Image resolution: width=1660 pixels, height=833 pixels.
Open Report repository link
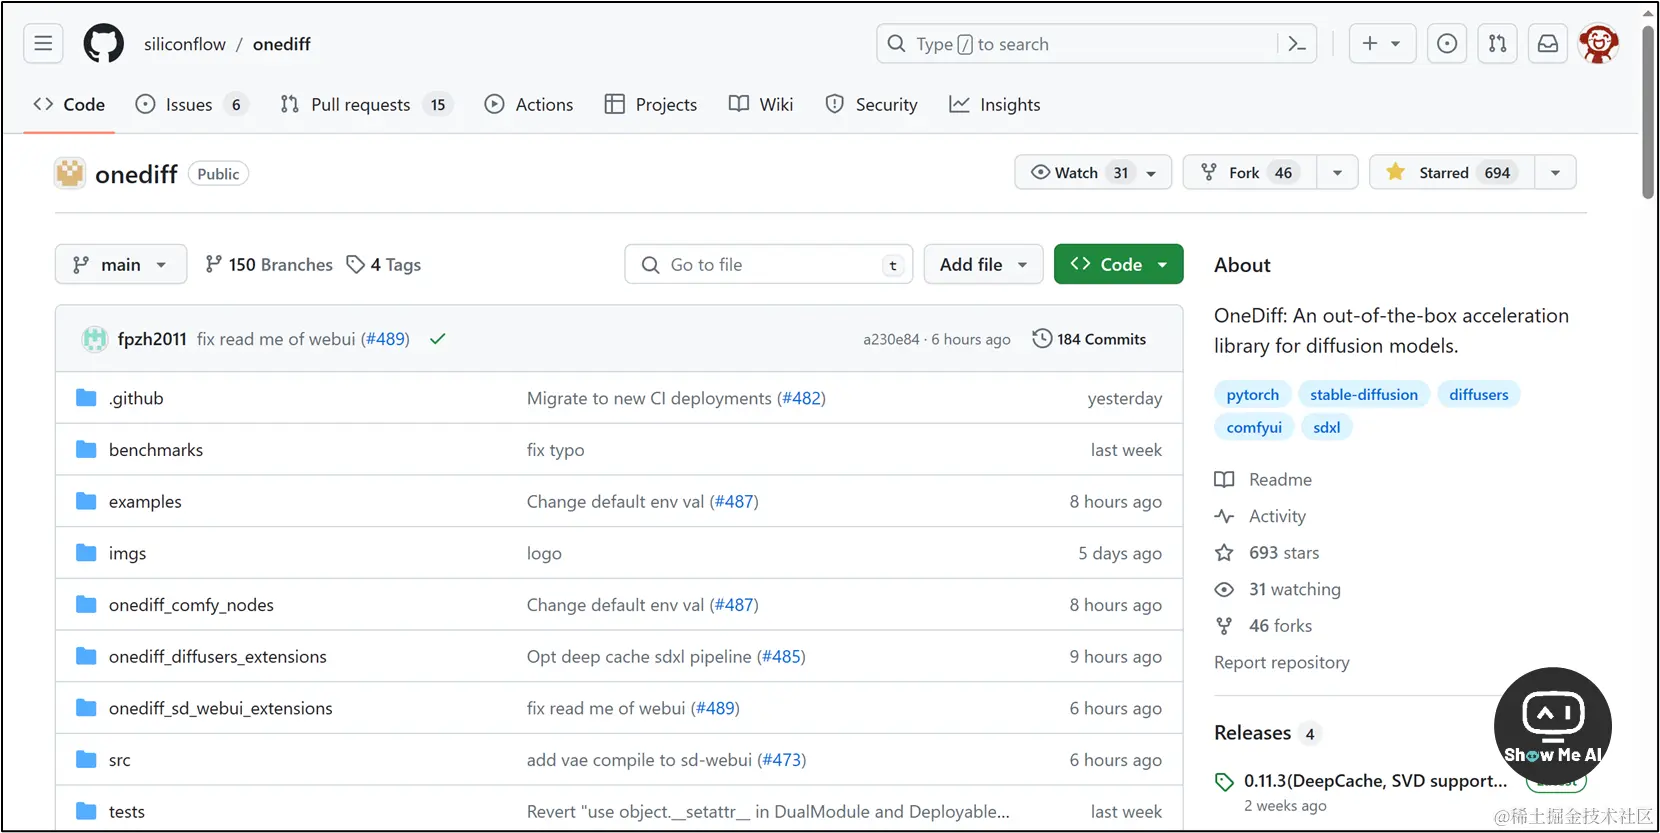[1282, 662]
